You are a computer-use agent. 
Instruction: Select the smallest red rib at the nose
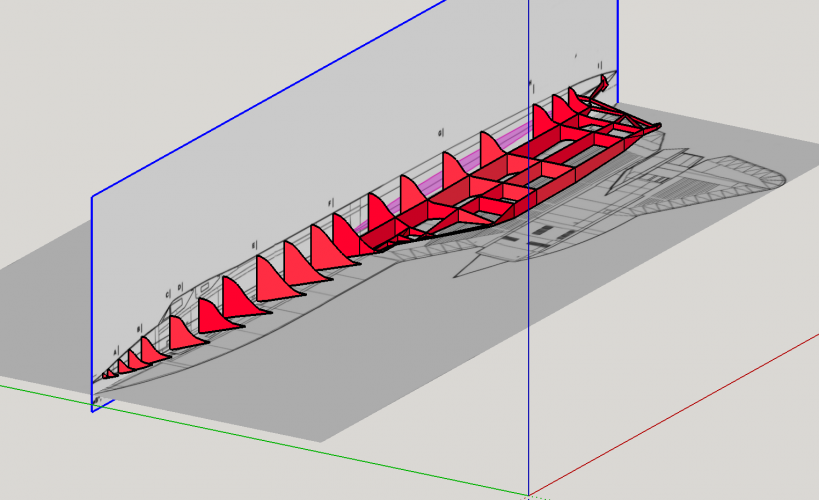[106, 374]
